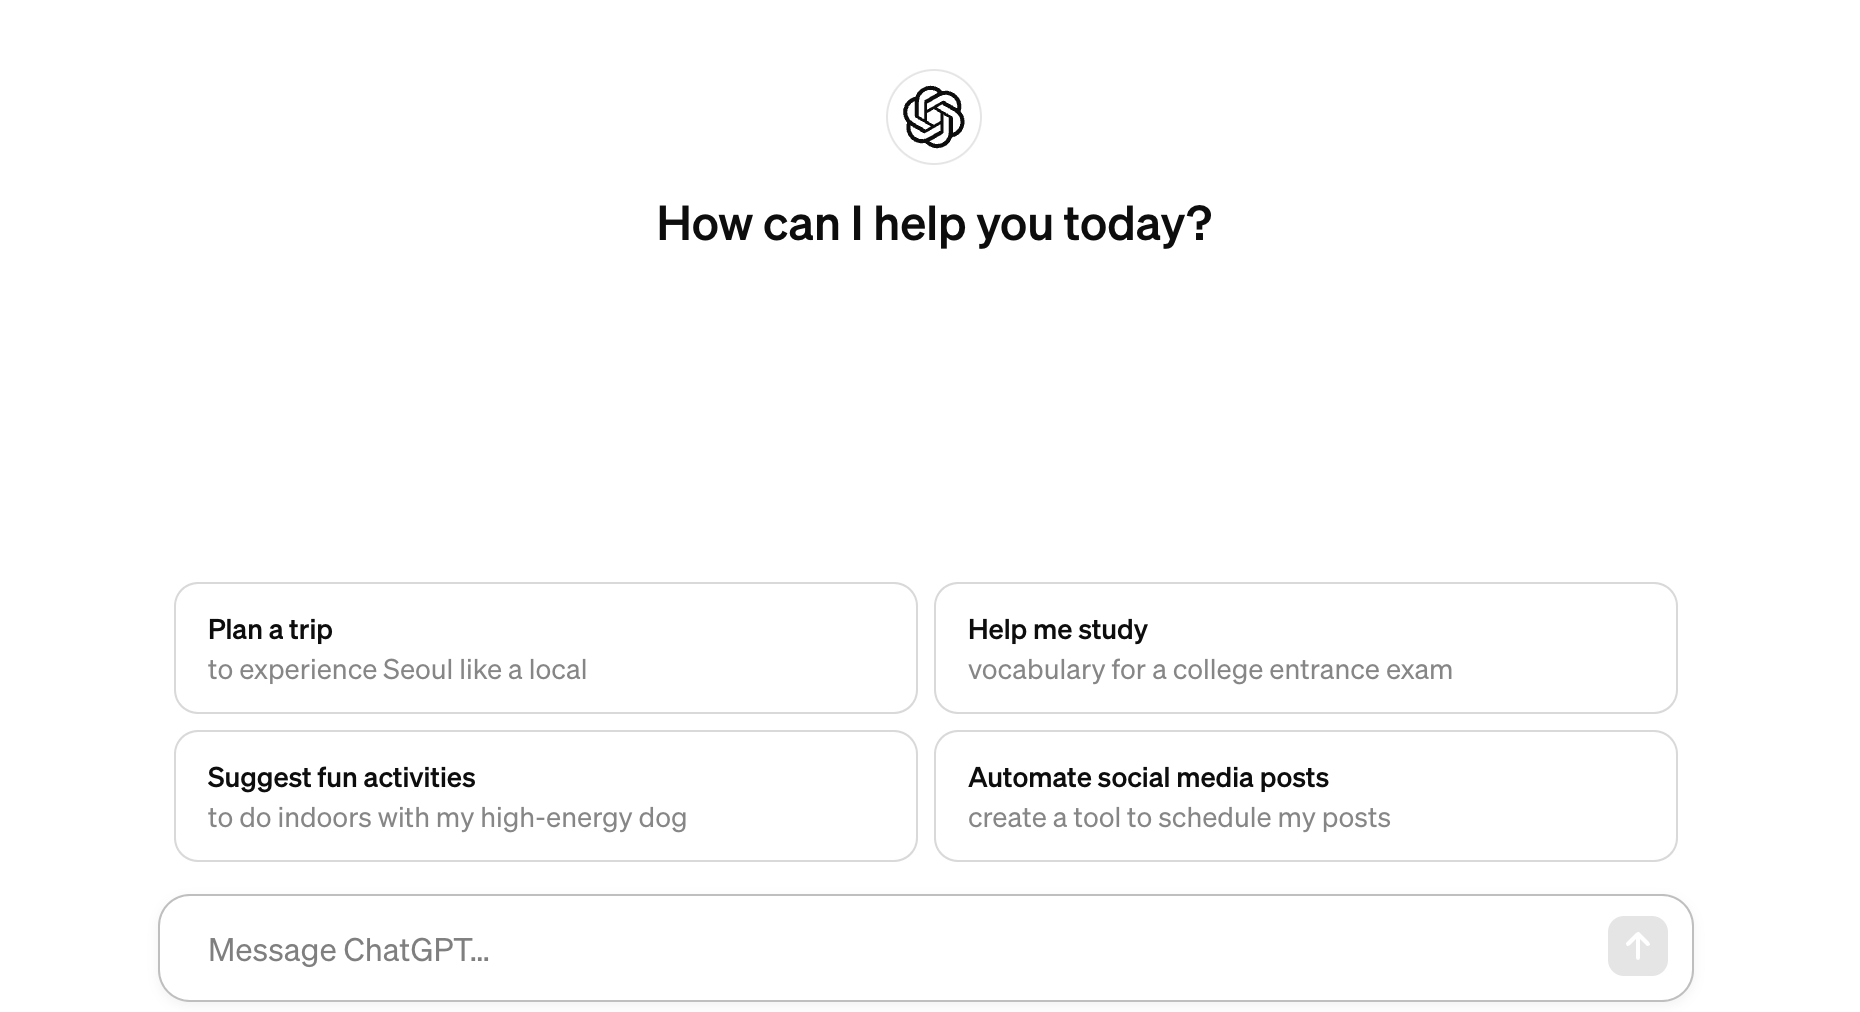Click "to do indoors with my high-energy dog" text
The height and width of the screenshot is (1012, 1860).
(447, 817)
